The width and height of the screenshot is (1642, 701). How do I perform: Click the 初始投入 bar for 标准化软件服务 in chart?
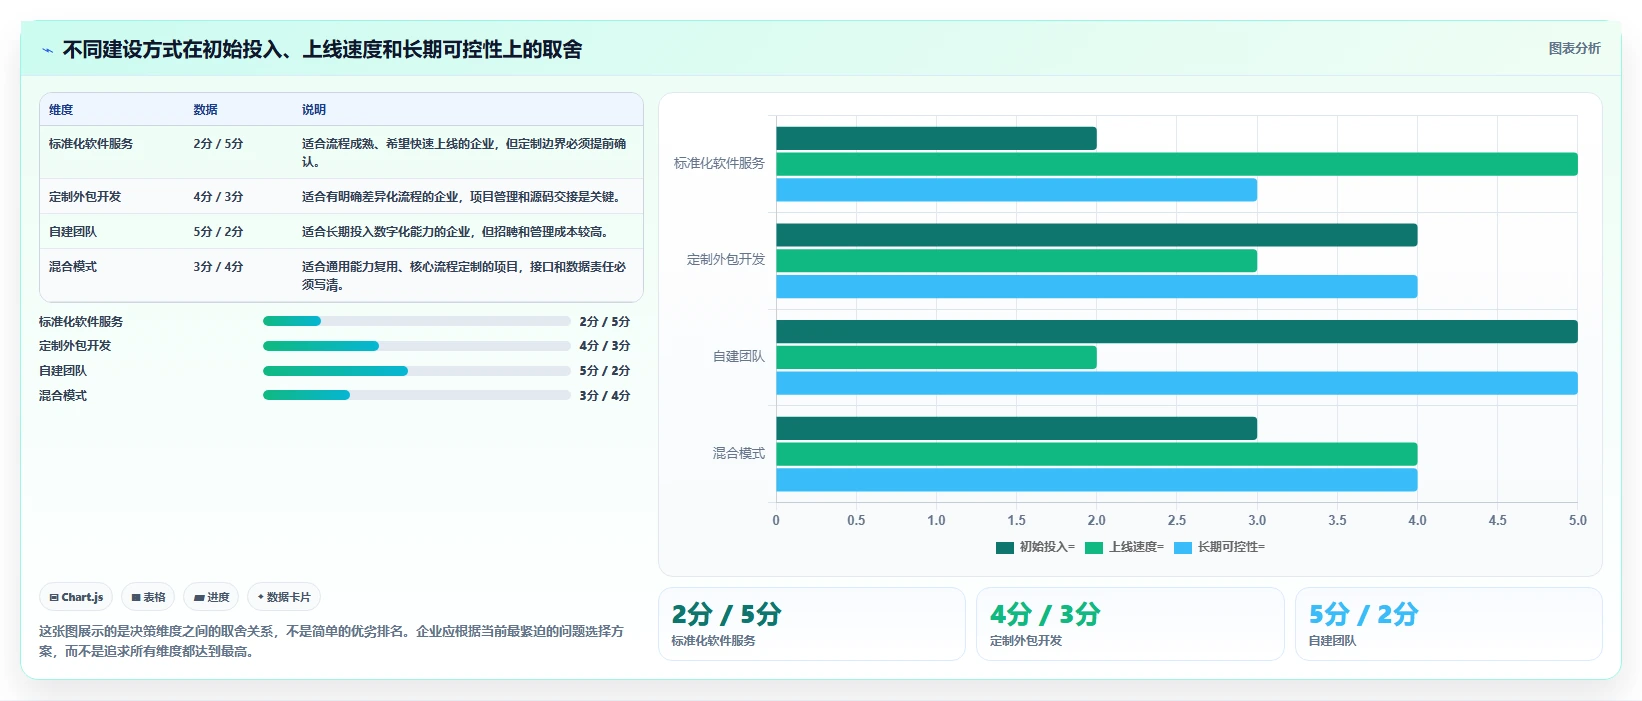point(936,138)
